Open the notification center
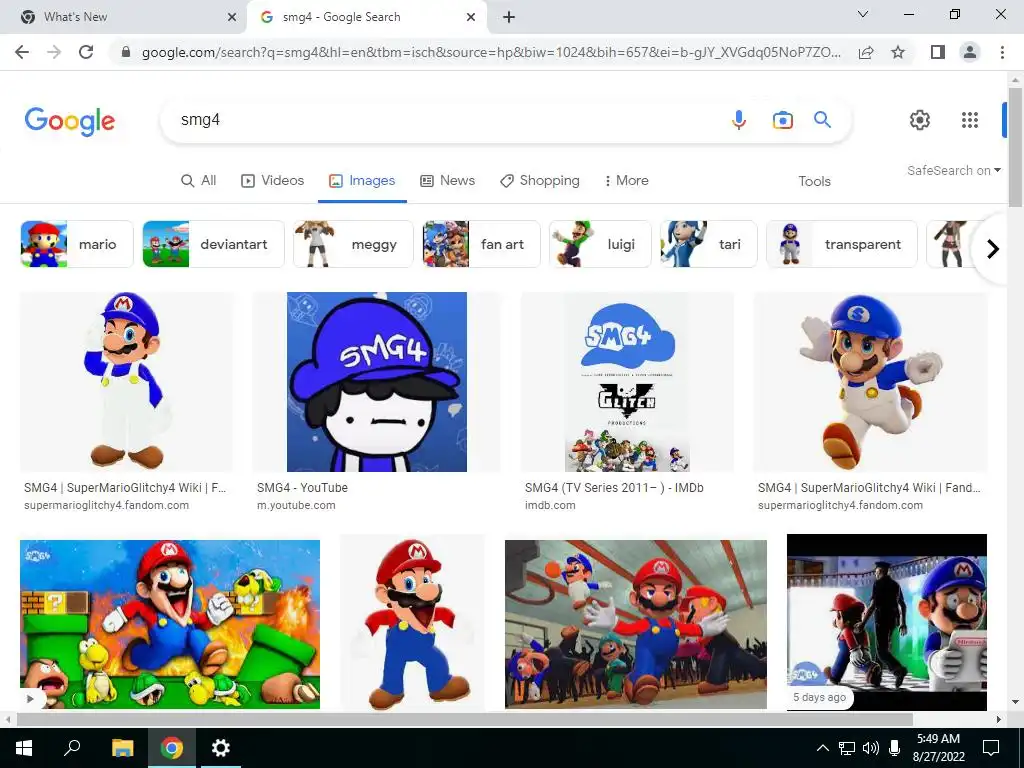This screenshot has height=768, width=1024. (991, 748)
